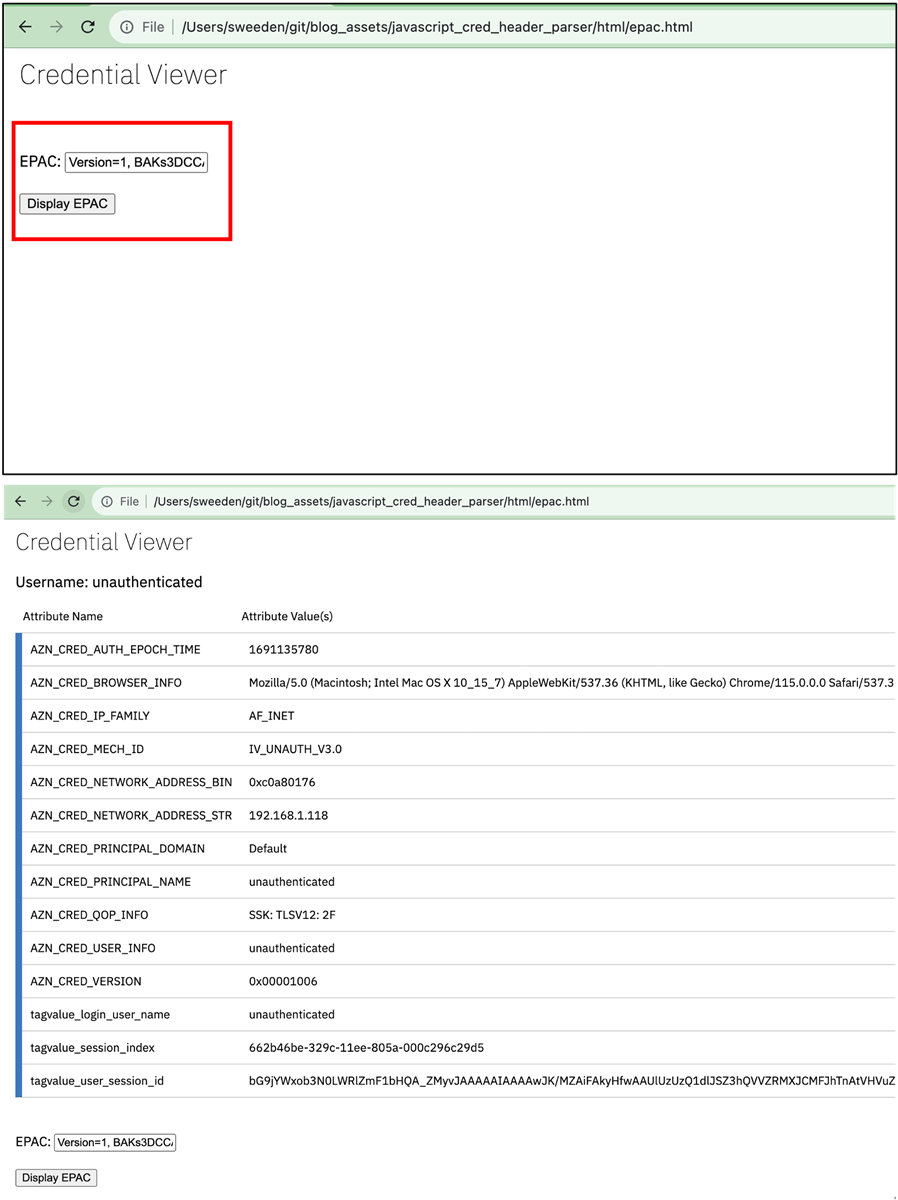Image resolution: width=898 pixels, height=1200 pixels.
Task: Click Display EPAC button below the table
Action: (56, 1178)
